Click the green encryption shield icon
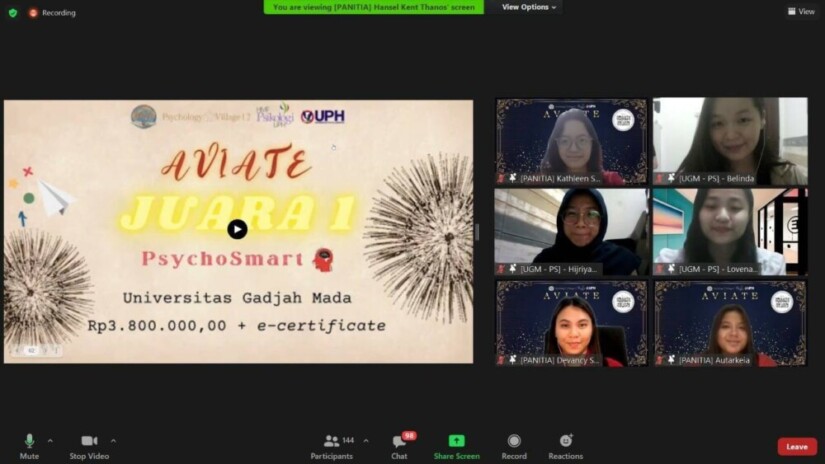825x464 pixels. click(13, 13)
